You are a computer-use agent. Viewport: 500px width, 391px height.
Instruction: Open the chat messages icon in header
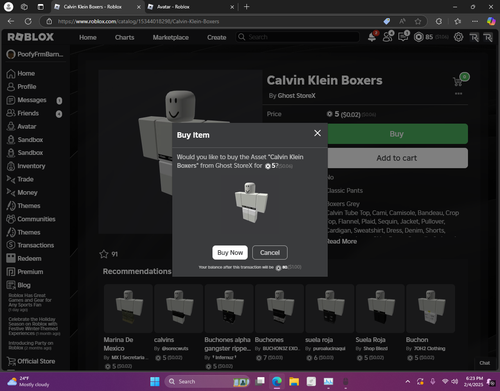pyautogui.click(x=403, y=37)
